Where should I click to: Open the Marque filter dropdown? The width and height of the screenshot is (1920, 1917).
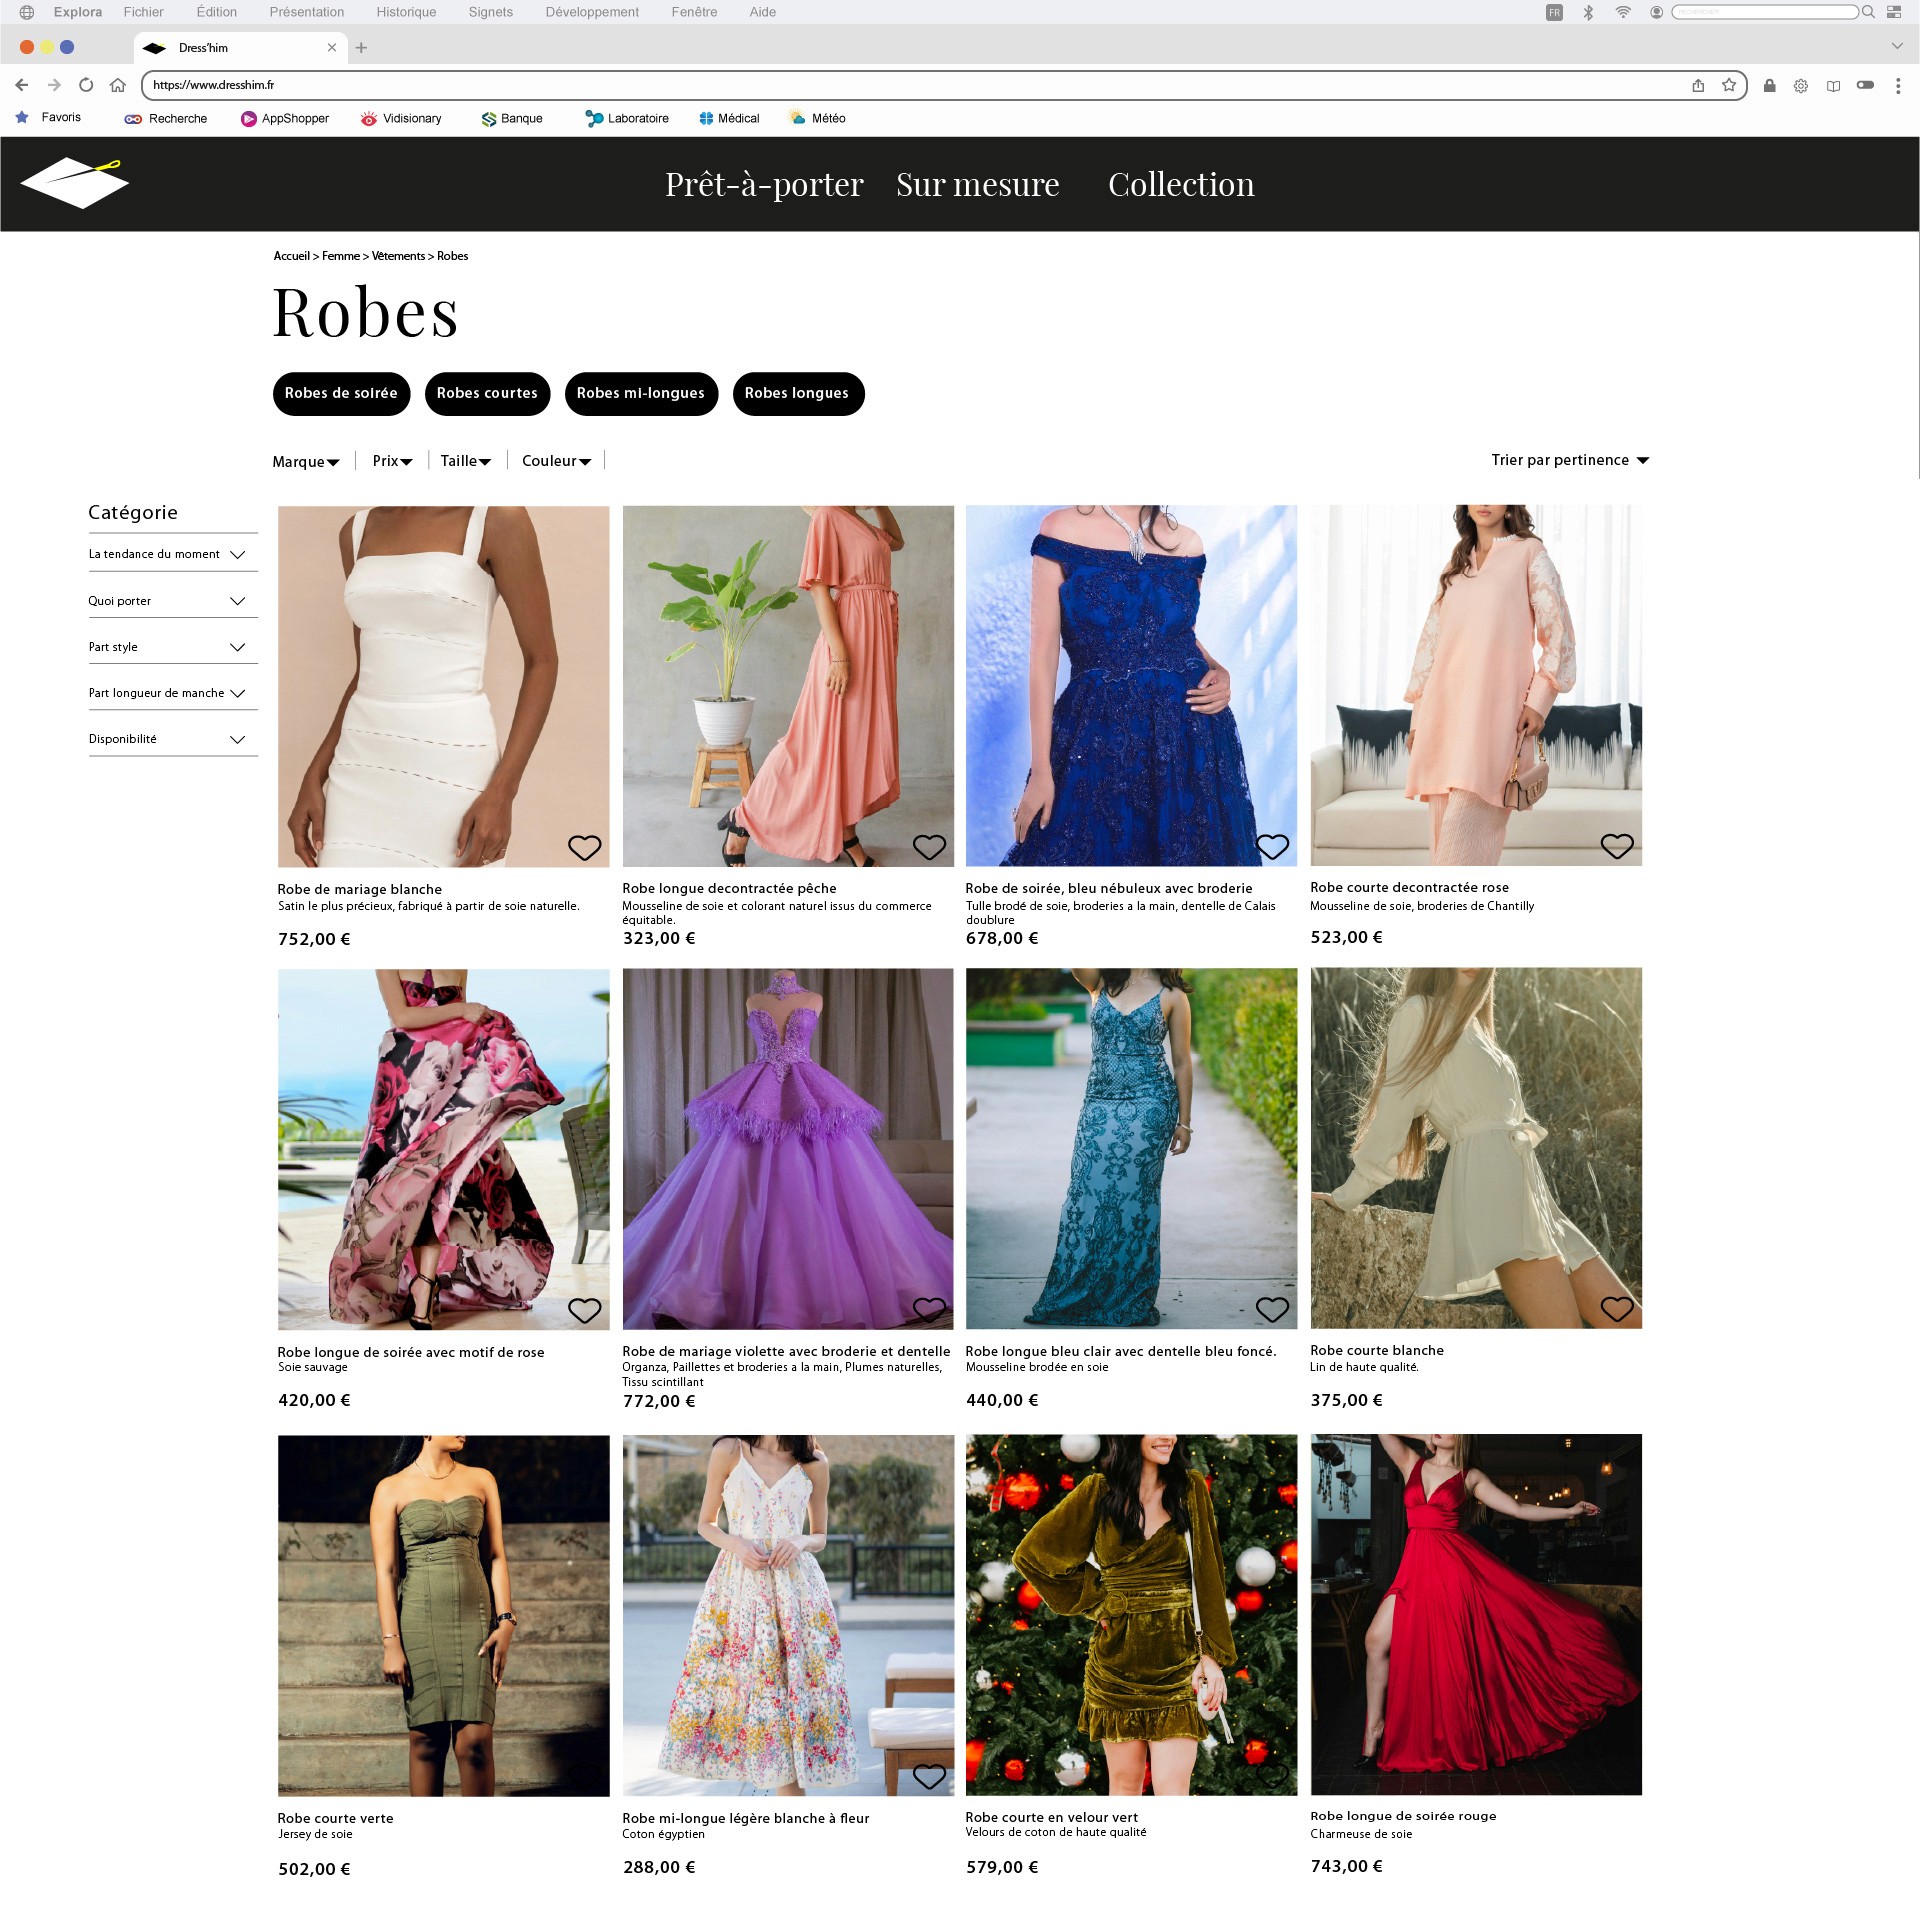tap(305, 461)
